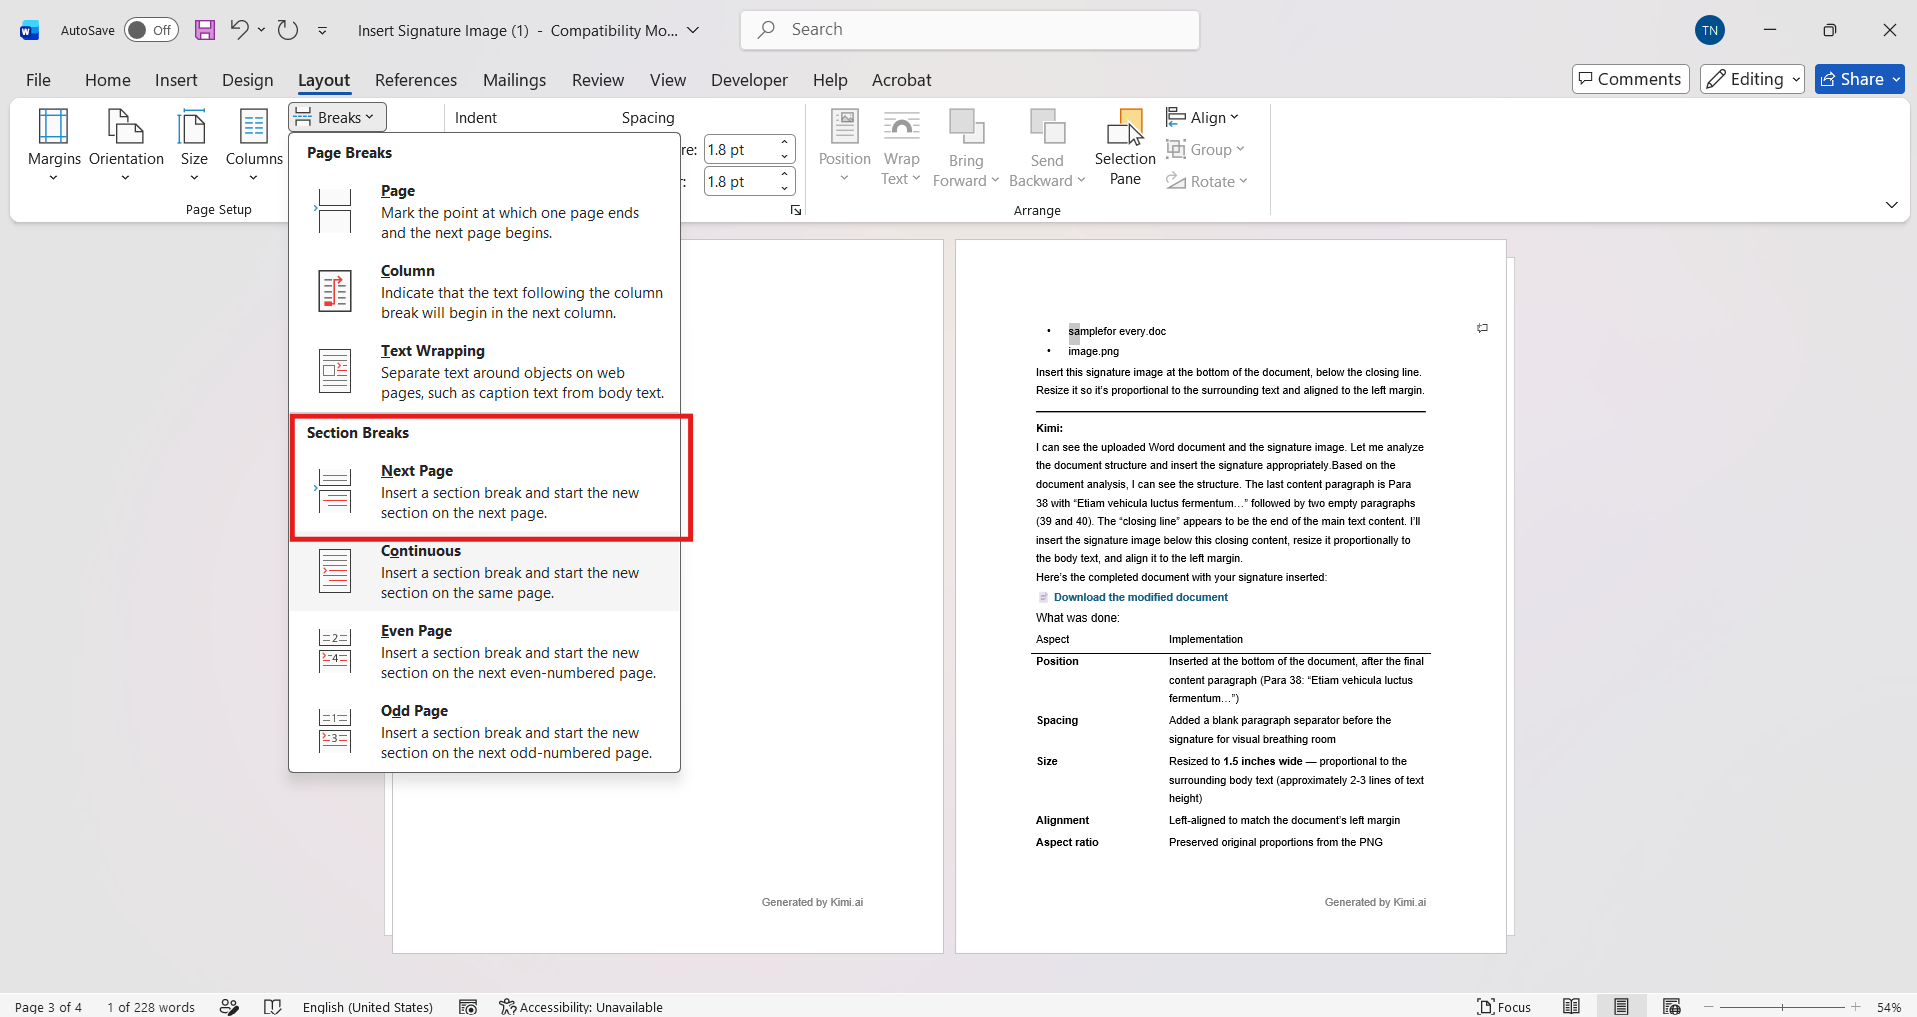
Task: Click the TN account avatar
Action: point(1710,30)
